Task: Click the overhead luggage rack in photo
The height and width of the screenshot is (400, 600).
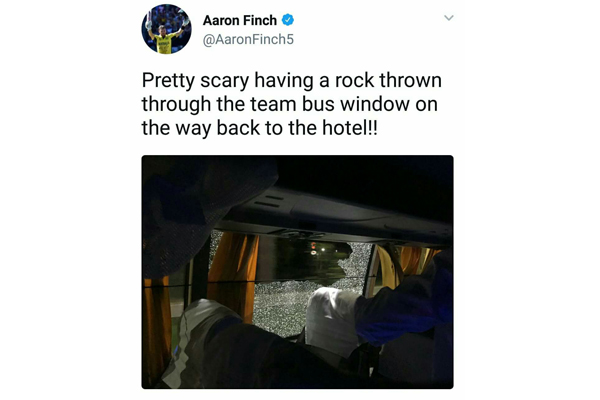Action: coord(337,216)
